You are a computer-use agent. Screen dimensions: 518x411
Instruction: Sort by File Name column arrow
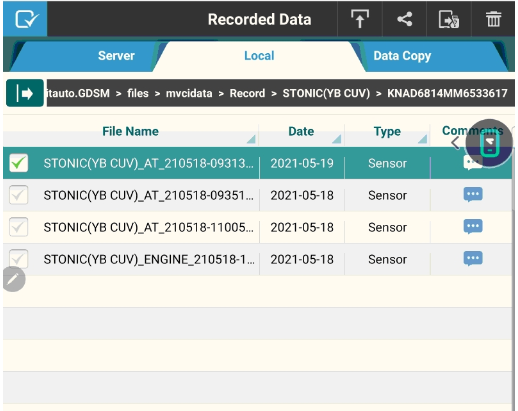tap(251, 139)
